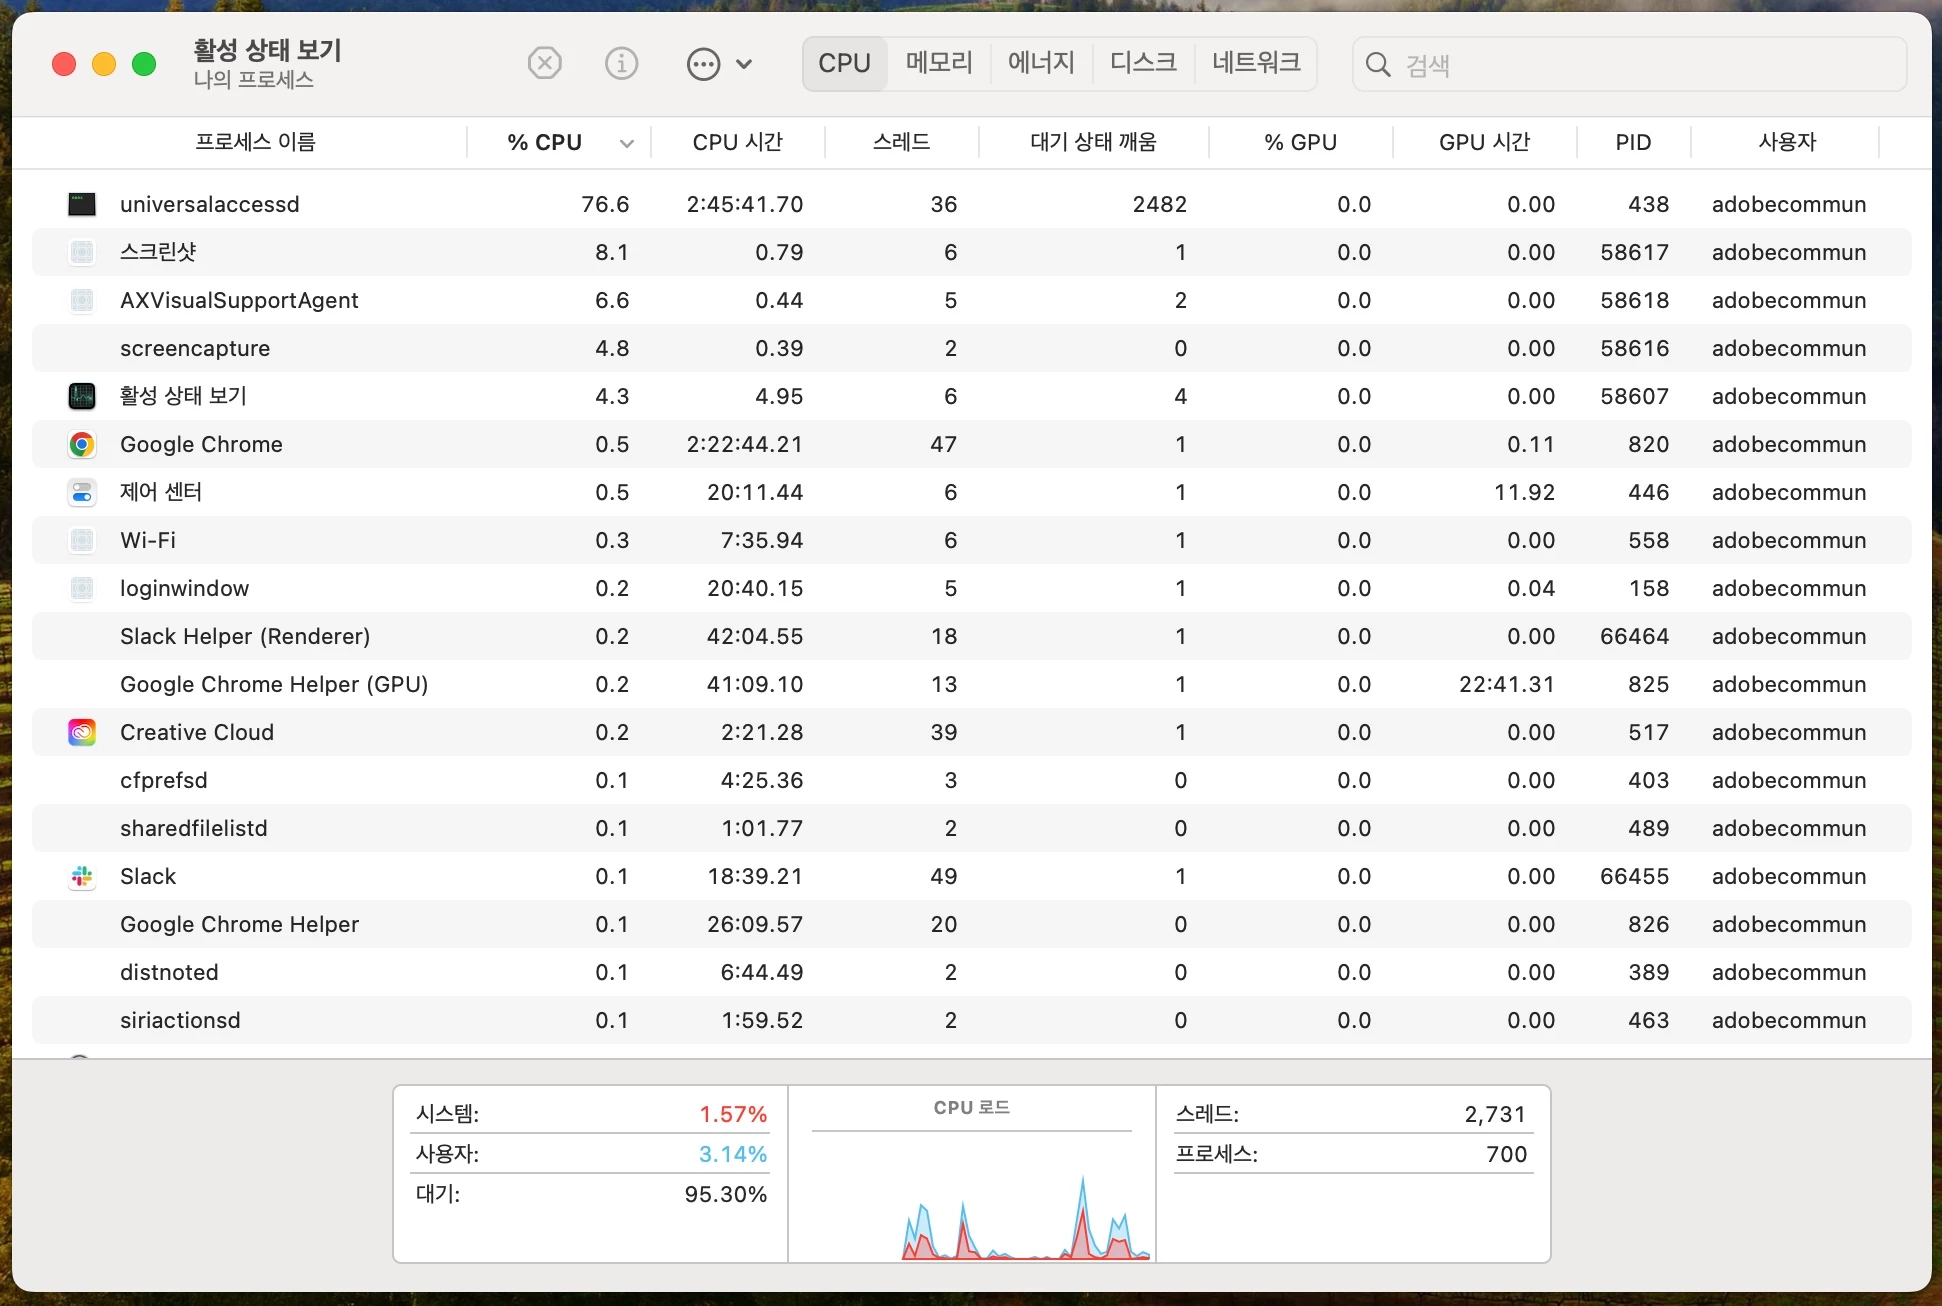1942x1306 pixels.
Task: Click the stop process X icon
Action: [544, 64]
